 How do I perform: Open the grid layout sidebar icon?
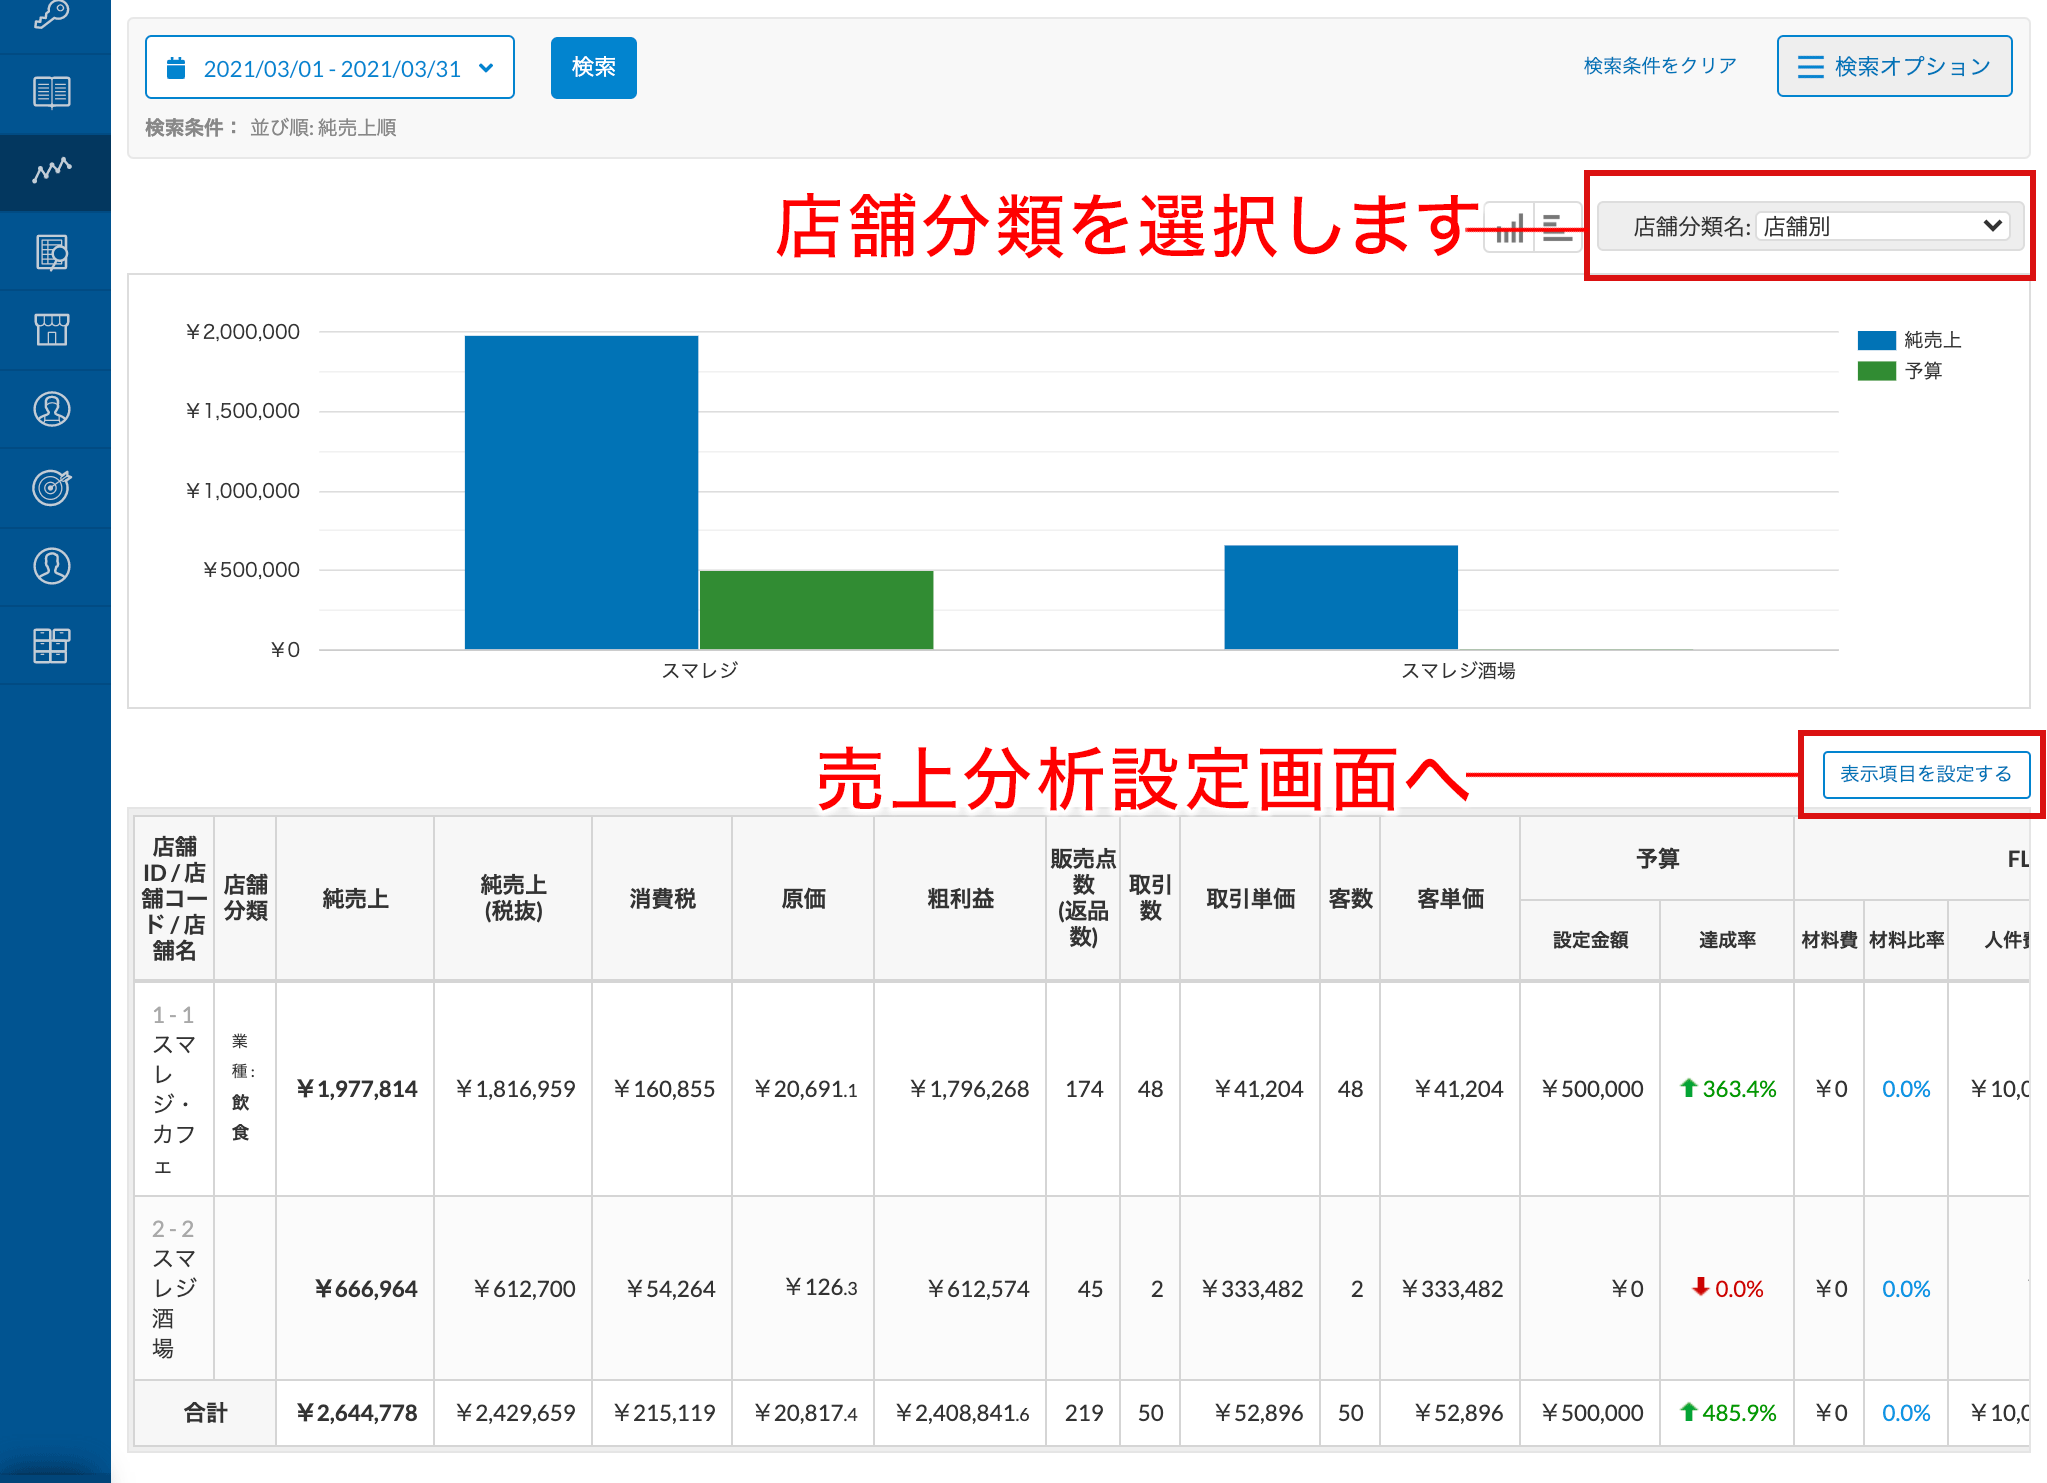(51, 645)
